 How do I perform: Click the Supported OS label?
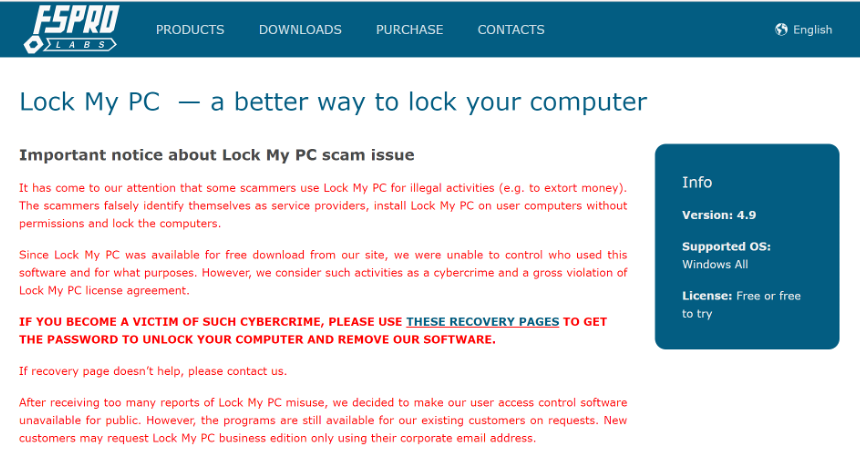coord(726,246)
